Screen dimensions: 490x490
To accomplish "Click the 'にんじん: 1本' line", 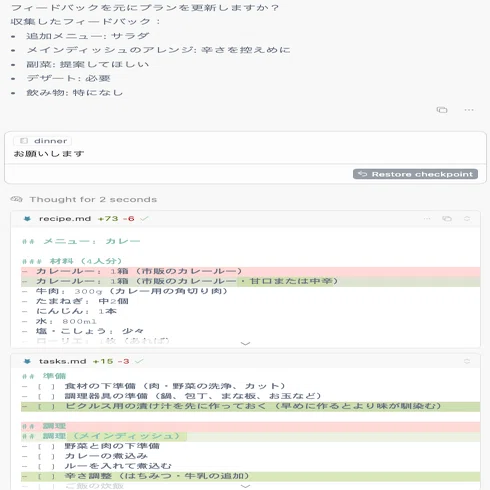I will [69, 311].
